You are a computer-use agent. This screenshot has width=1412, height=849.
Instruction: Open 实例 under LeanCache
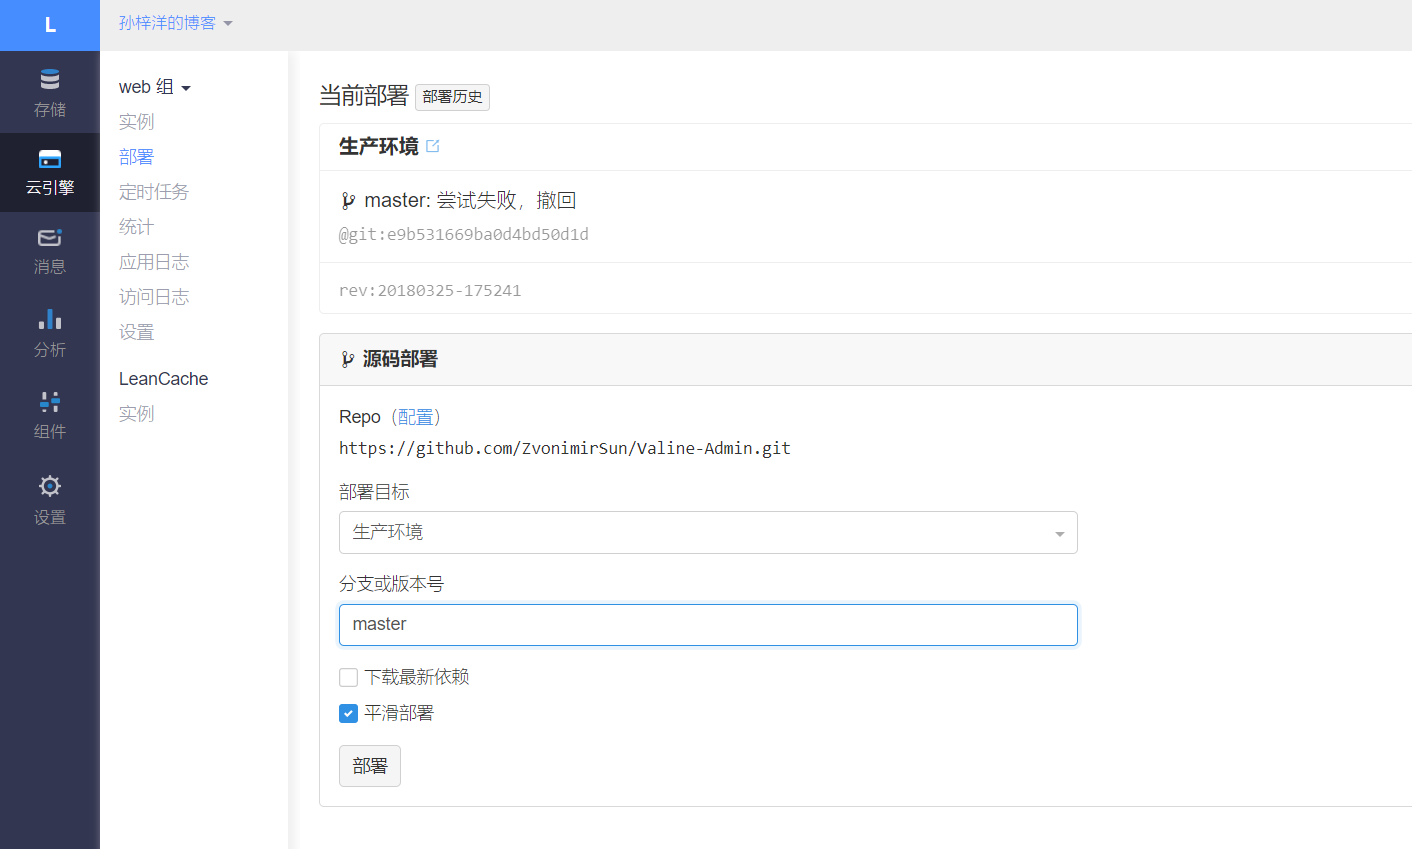click(137, 414)
